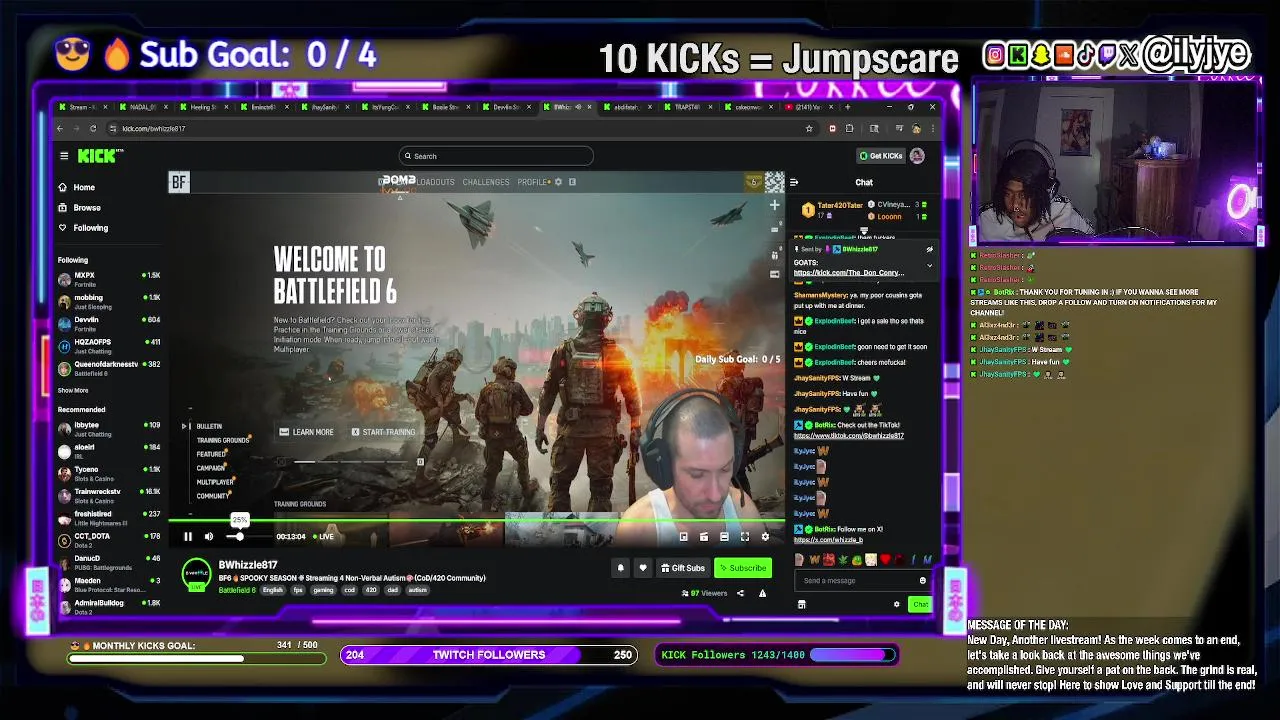The height and width of the screenshot is (720, 1280).
Task: Select the English tag
Action: coord(272,590)
